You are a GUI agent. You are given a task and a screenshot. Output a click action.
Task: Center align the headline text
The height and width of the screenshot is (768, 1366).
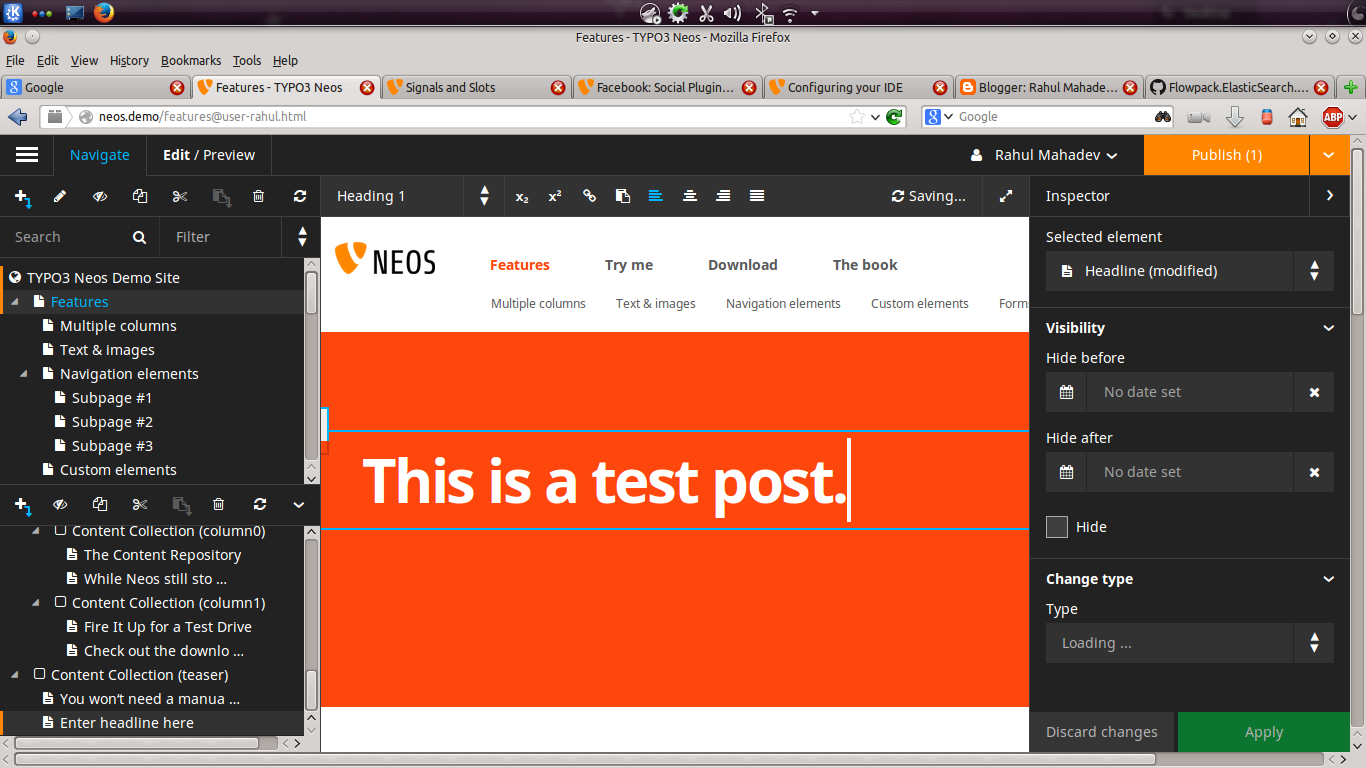point(690,196)
